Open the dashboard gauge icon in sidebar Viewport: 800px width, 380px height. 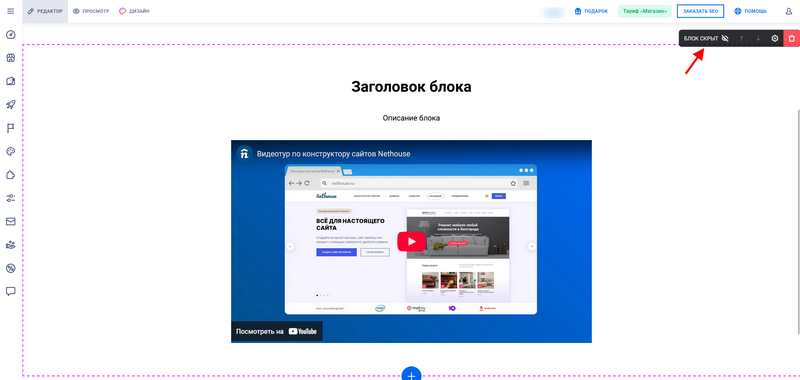point(11,35)
